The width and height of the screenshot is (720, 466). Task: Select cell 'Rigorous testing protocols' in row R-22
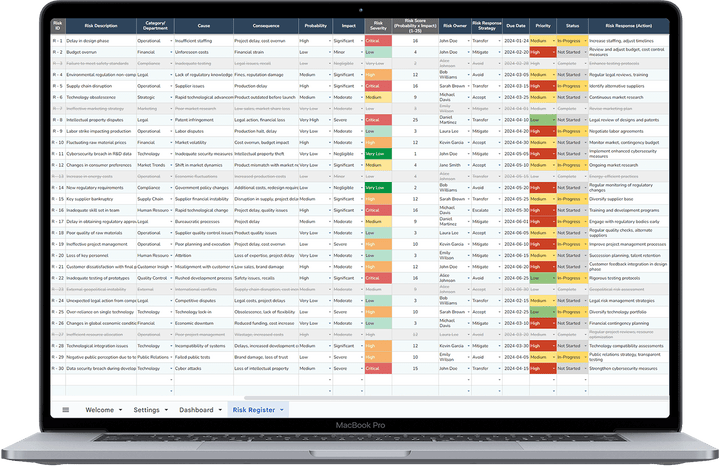629,278
